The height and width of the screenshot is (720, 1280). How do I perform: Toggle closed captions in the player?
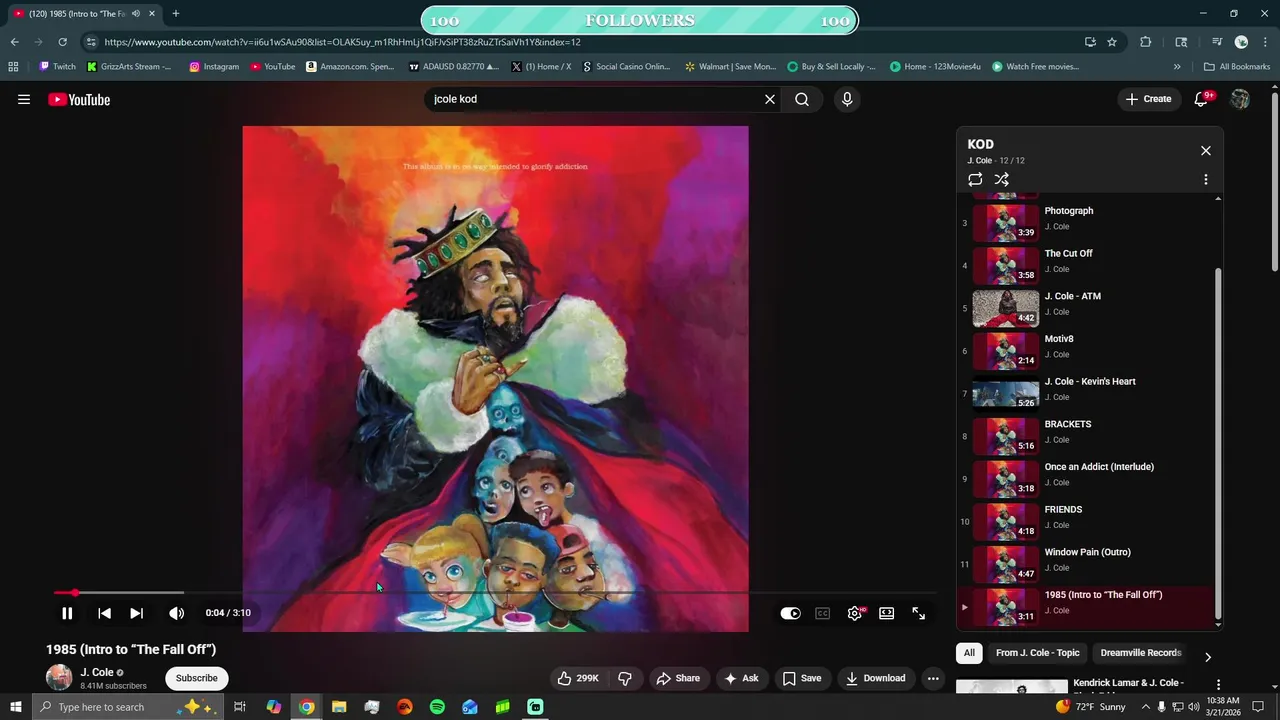822,613
